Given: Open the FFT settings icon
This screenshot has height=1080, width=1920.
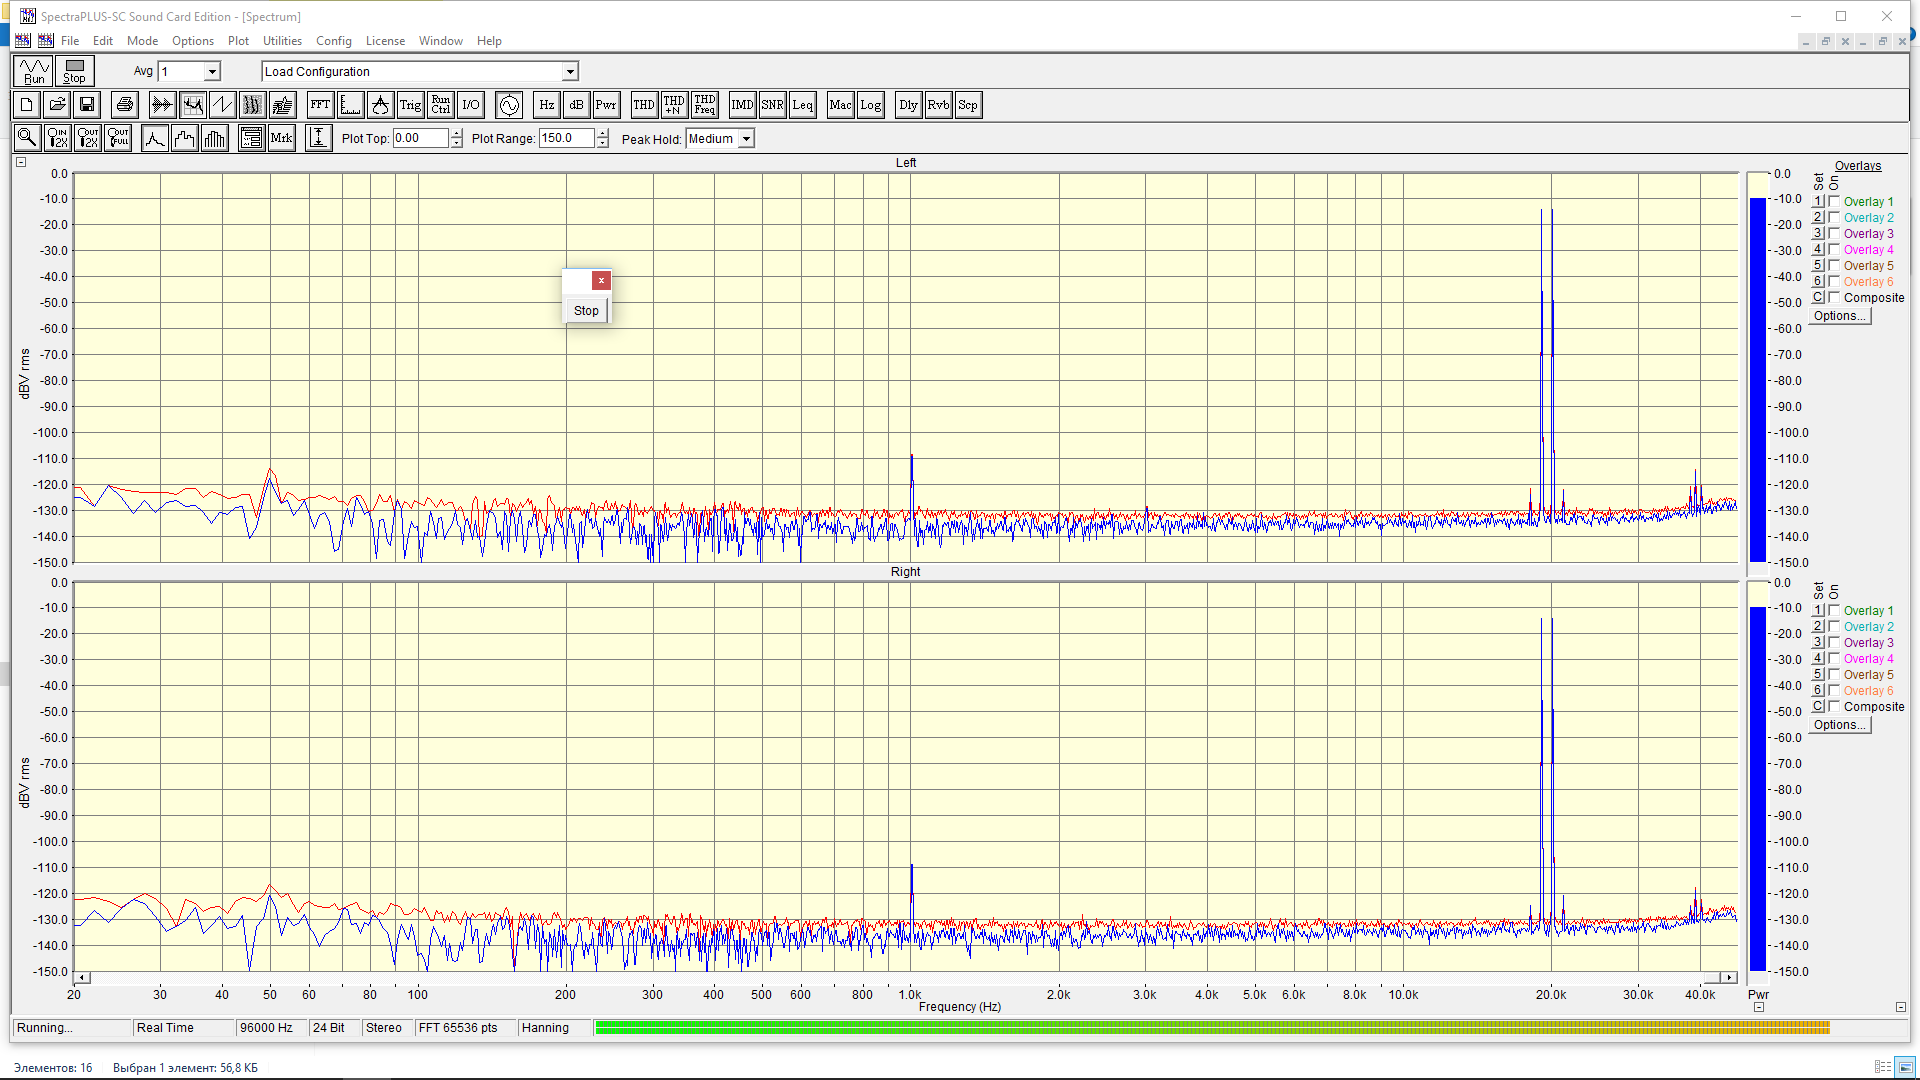Looking at the screenshot, I should point(320,105).
